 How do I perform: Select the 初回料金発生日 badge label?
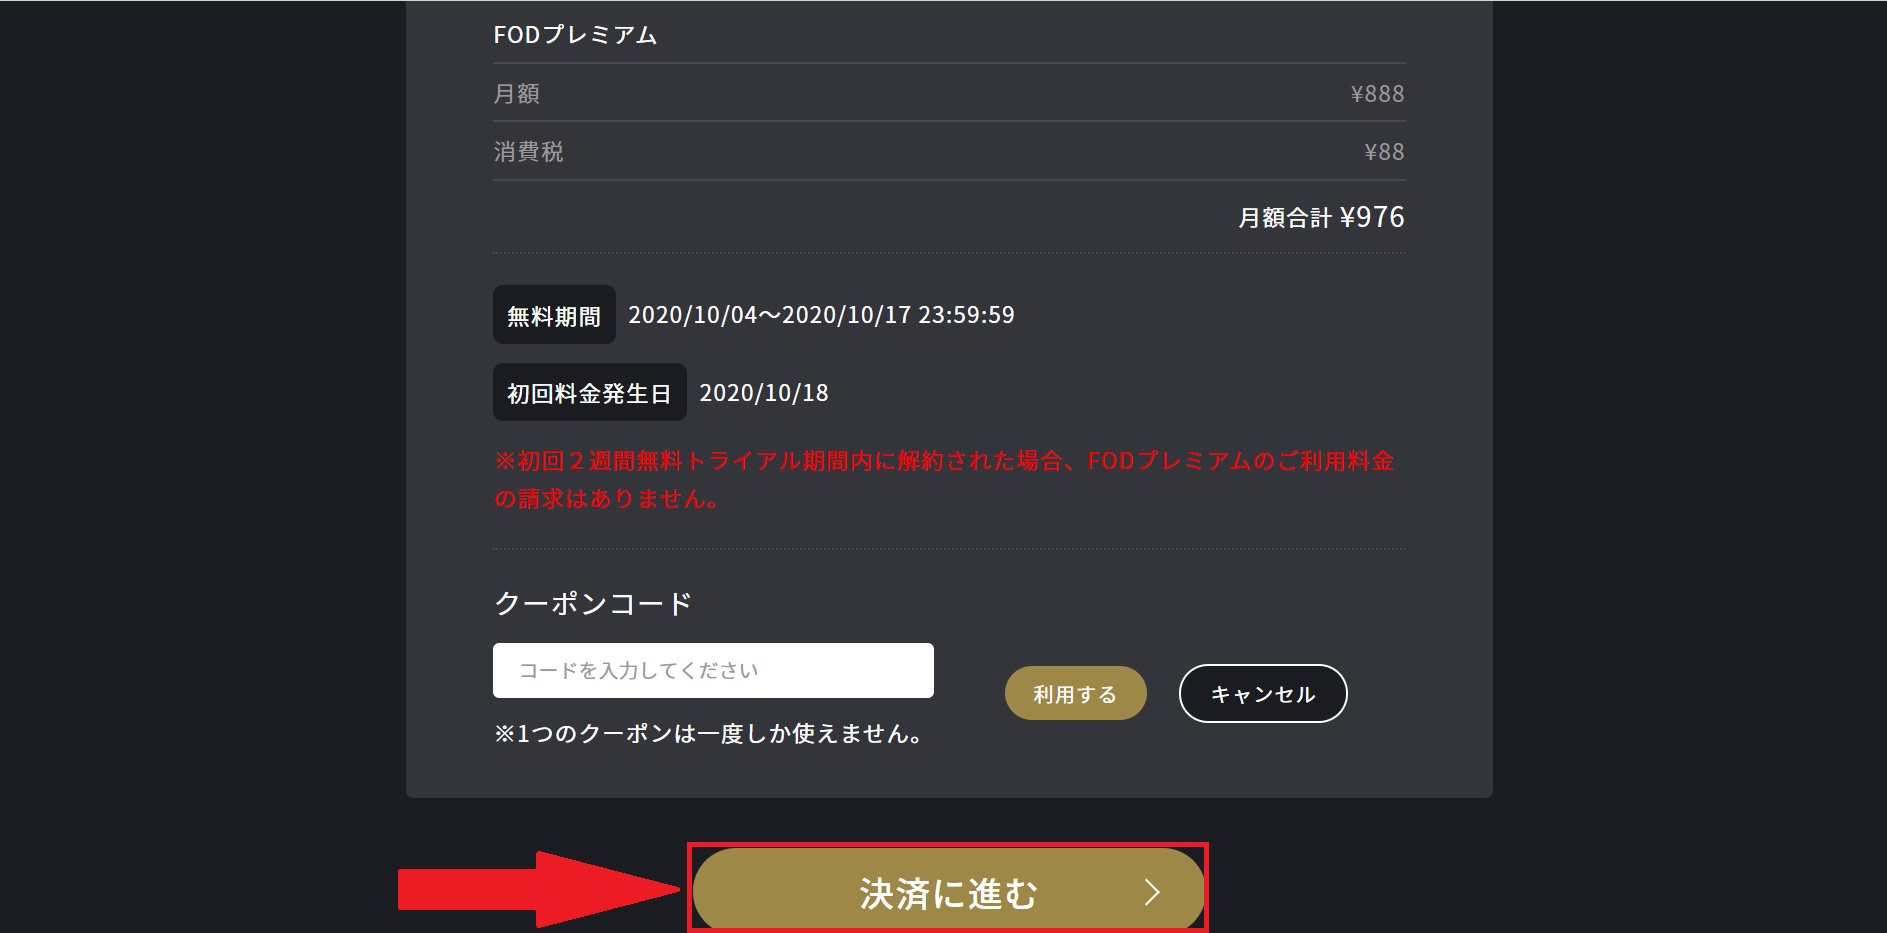(589, 392)
